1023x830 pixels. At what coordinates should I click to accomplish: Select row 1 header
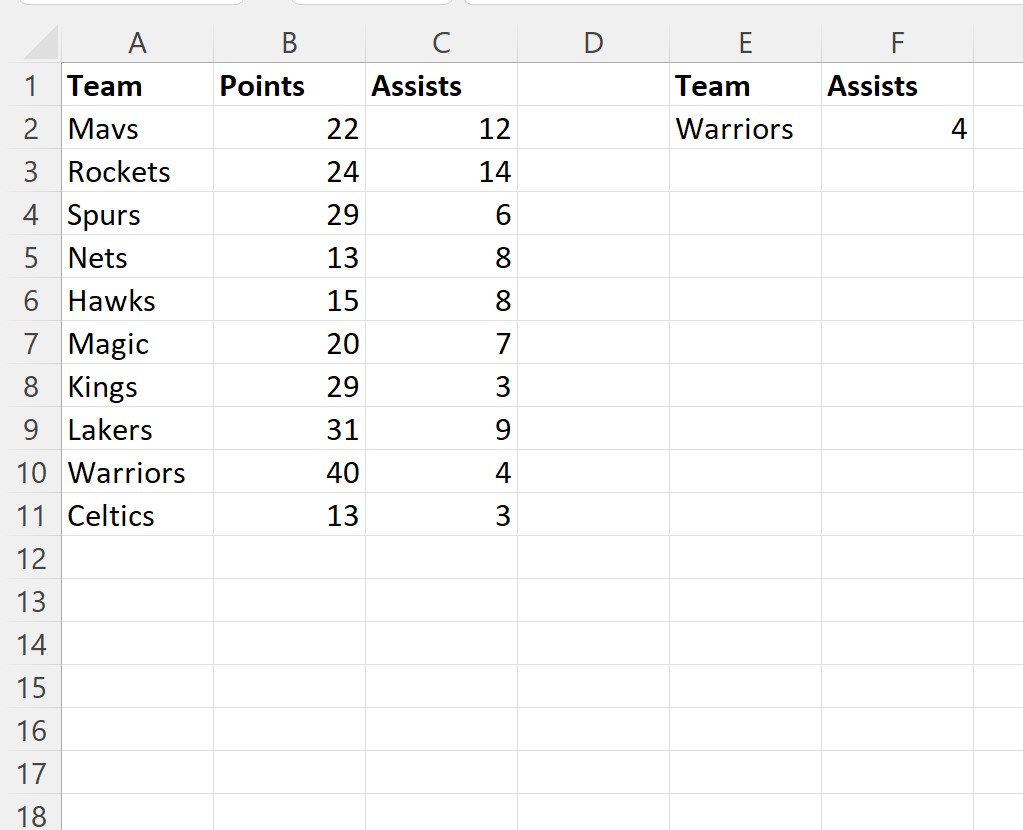pyautogui.click(x=31, y=85)
